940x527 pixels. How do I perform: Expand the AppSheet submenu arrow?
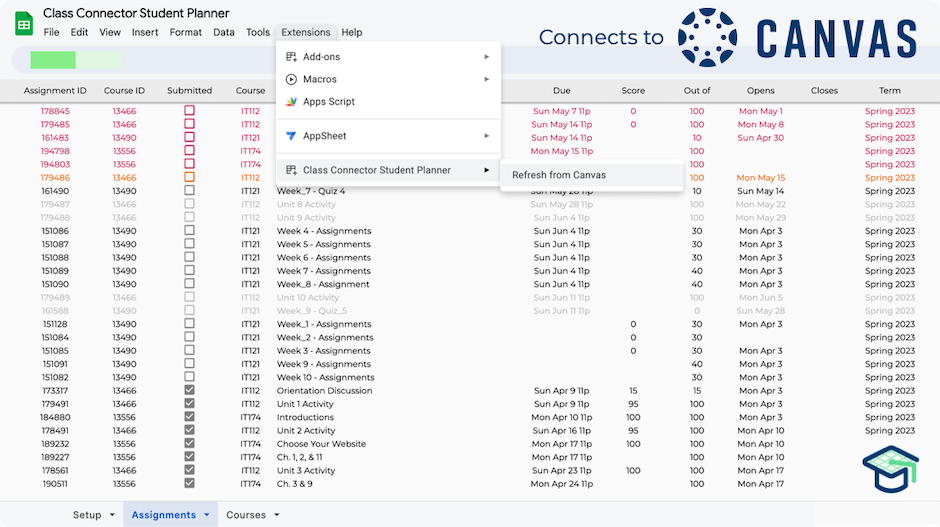pyautogui.click(x=487, y=136)
